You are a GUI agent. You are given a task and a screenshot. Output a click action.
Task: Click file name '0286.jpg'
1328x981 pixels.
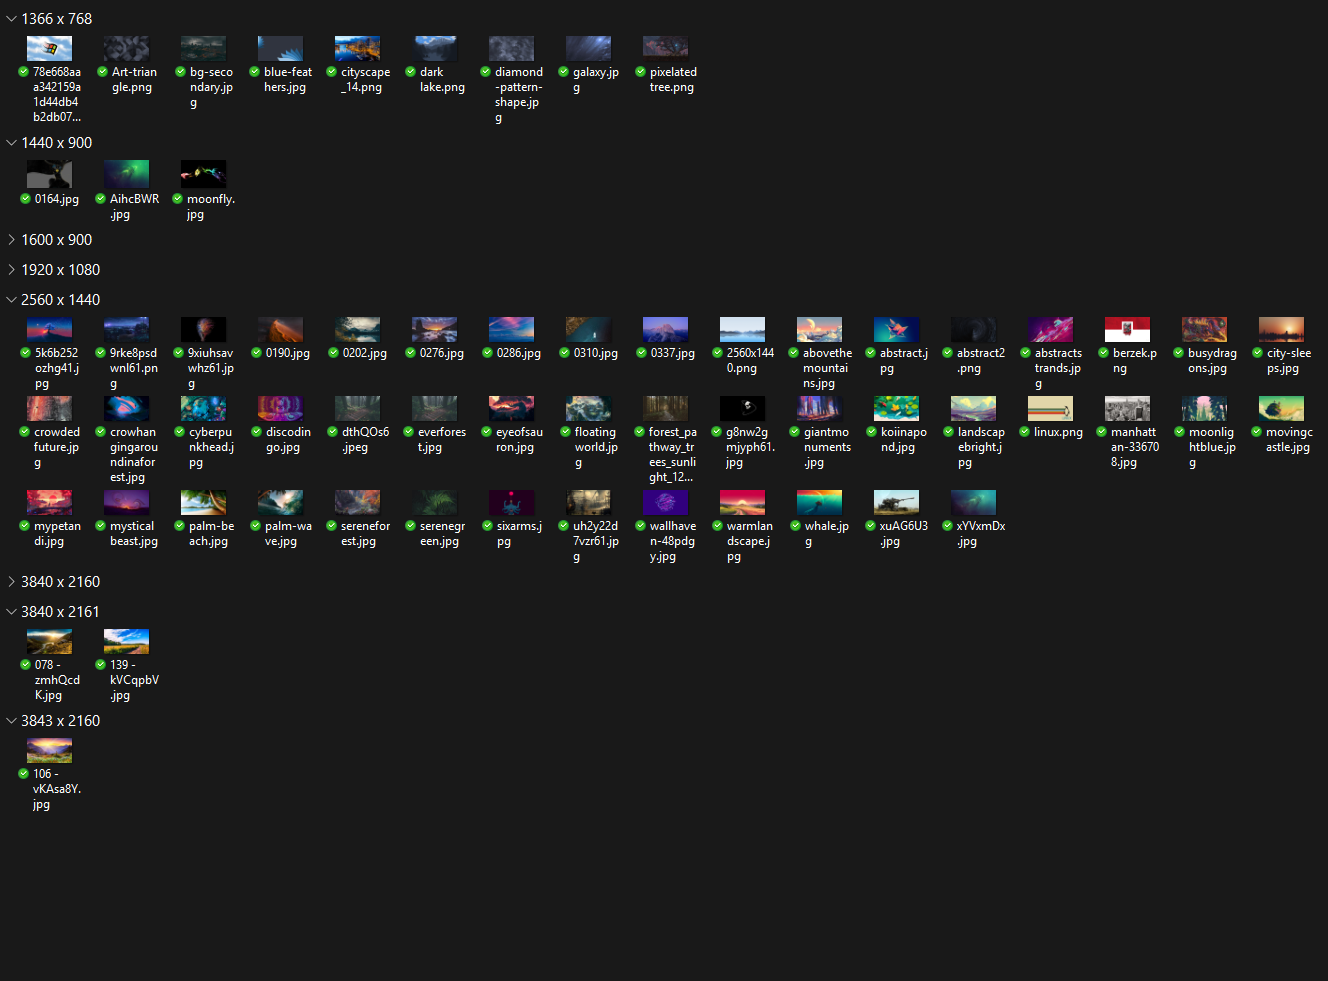point(519,353)
